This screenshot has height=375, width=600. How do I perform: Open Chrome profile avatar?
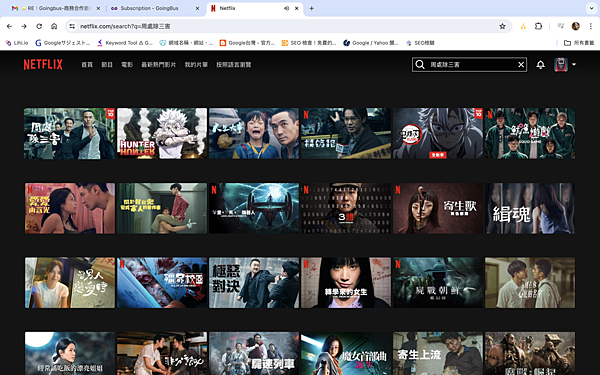[x=576, y=26]
